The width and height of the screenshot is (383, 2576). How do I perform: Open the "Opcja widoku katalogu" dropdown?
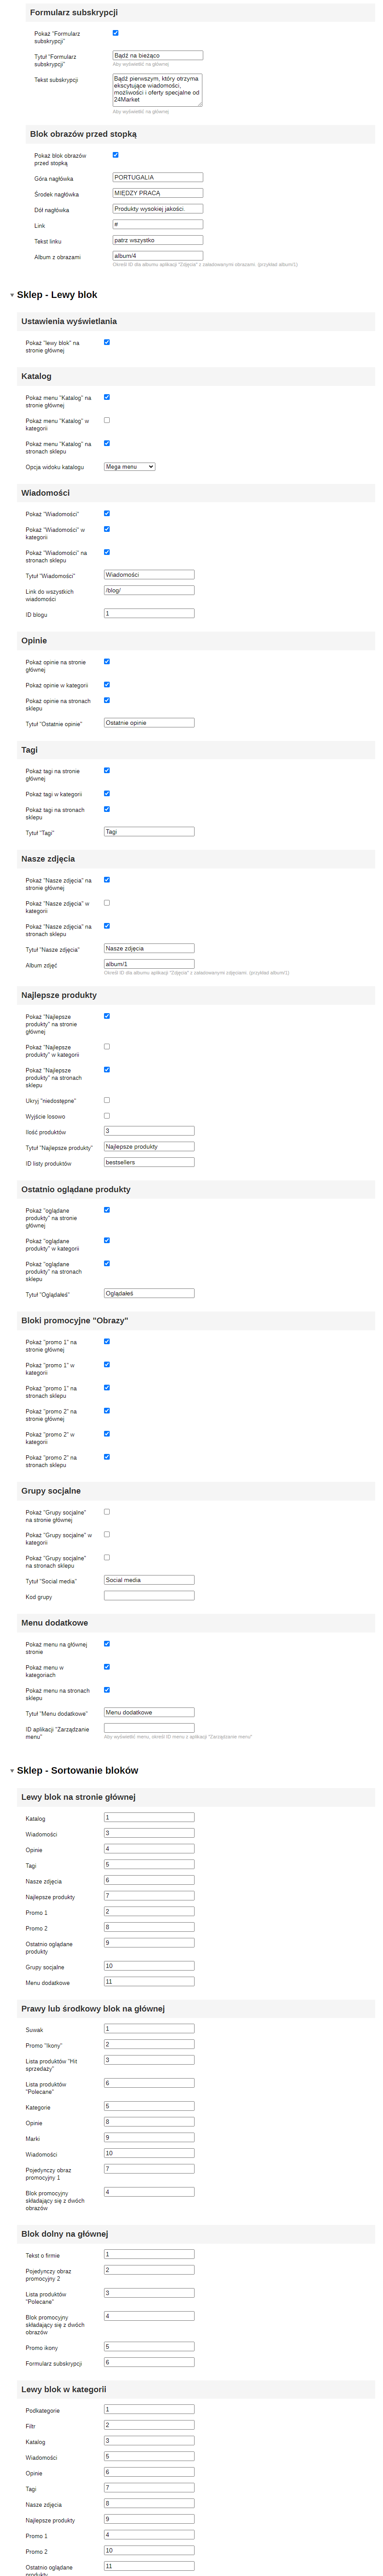click(x=130, y=467)
